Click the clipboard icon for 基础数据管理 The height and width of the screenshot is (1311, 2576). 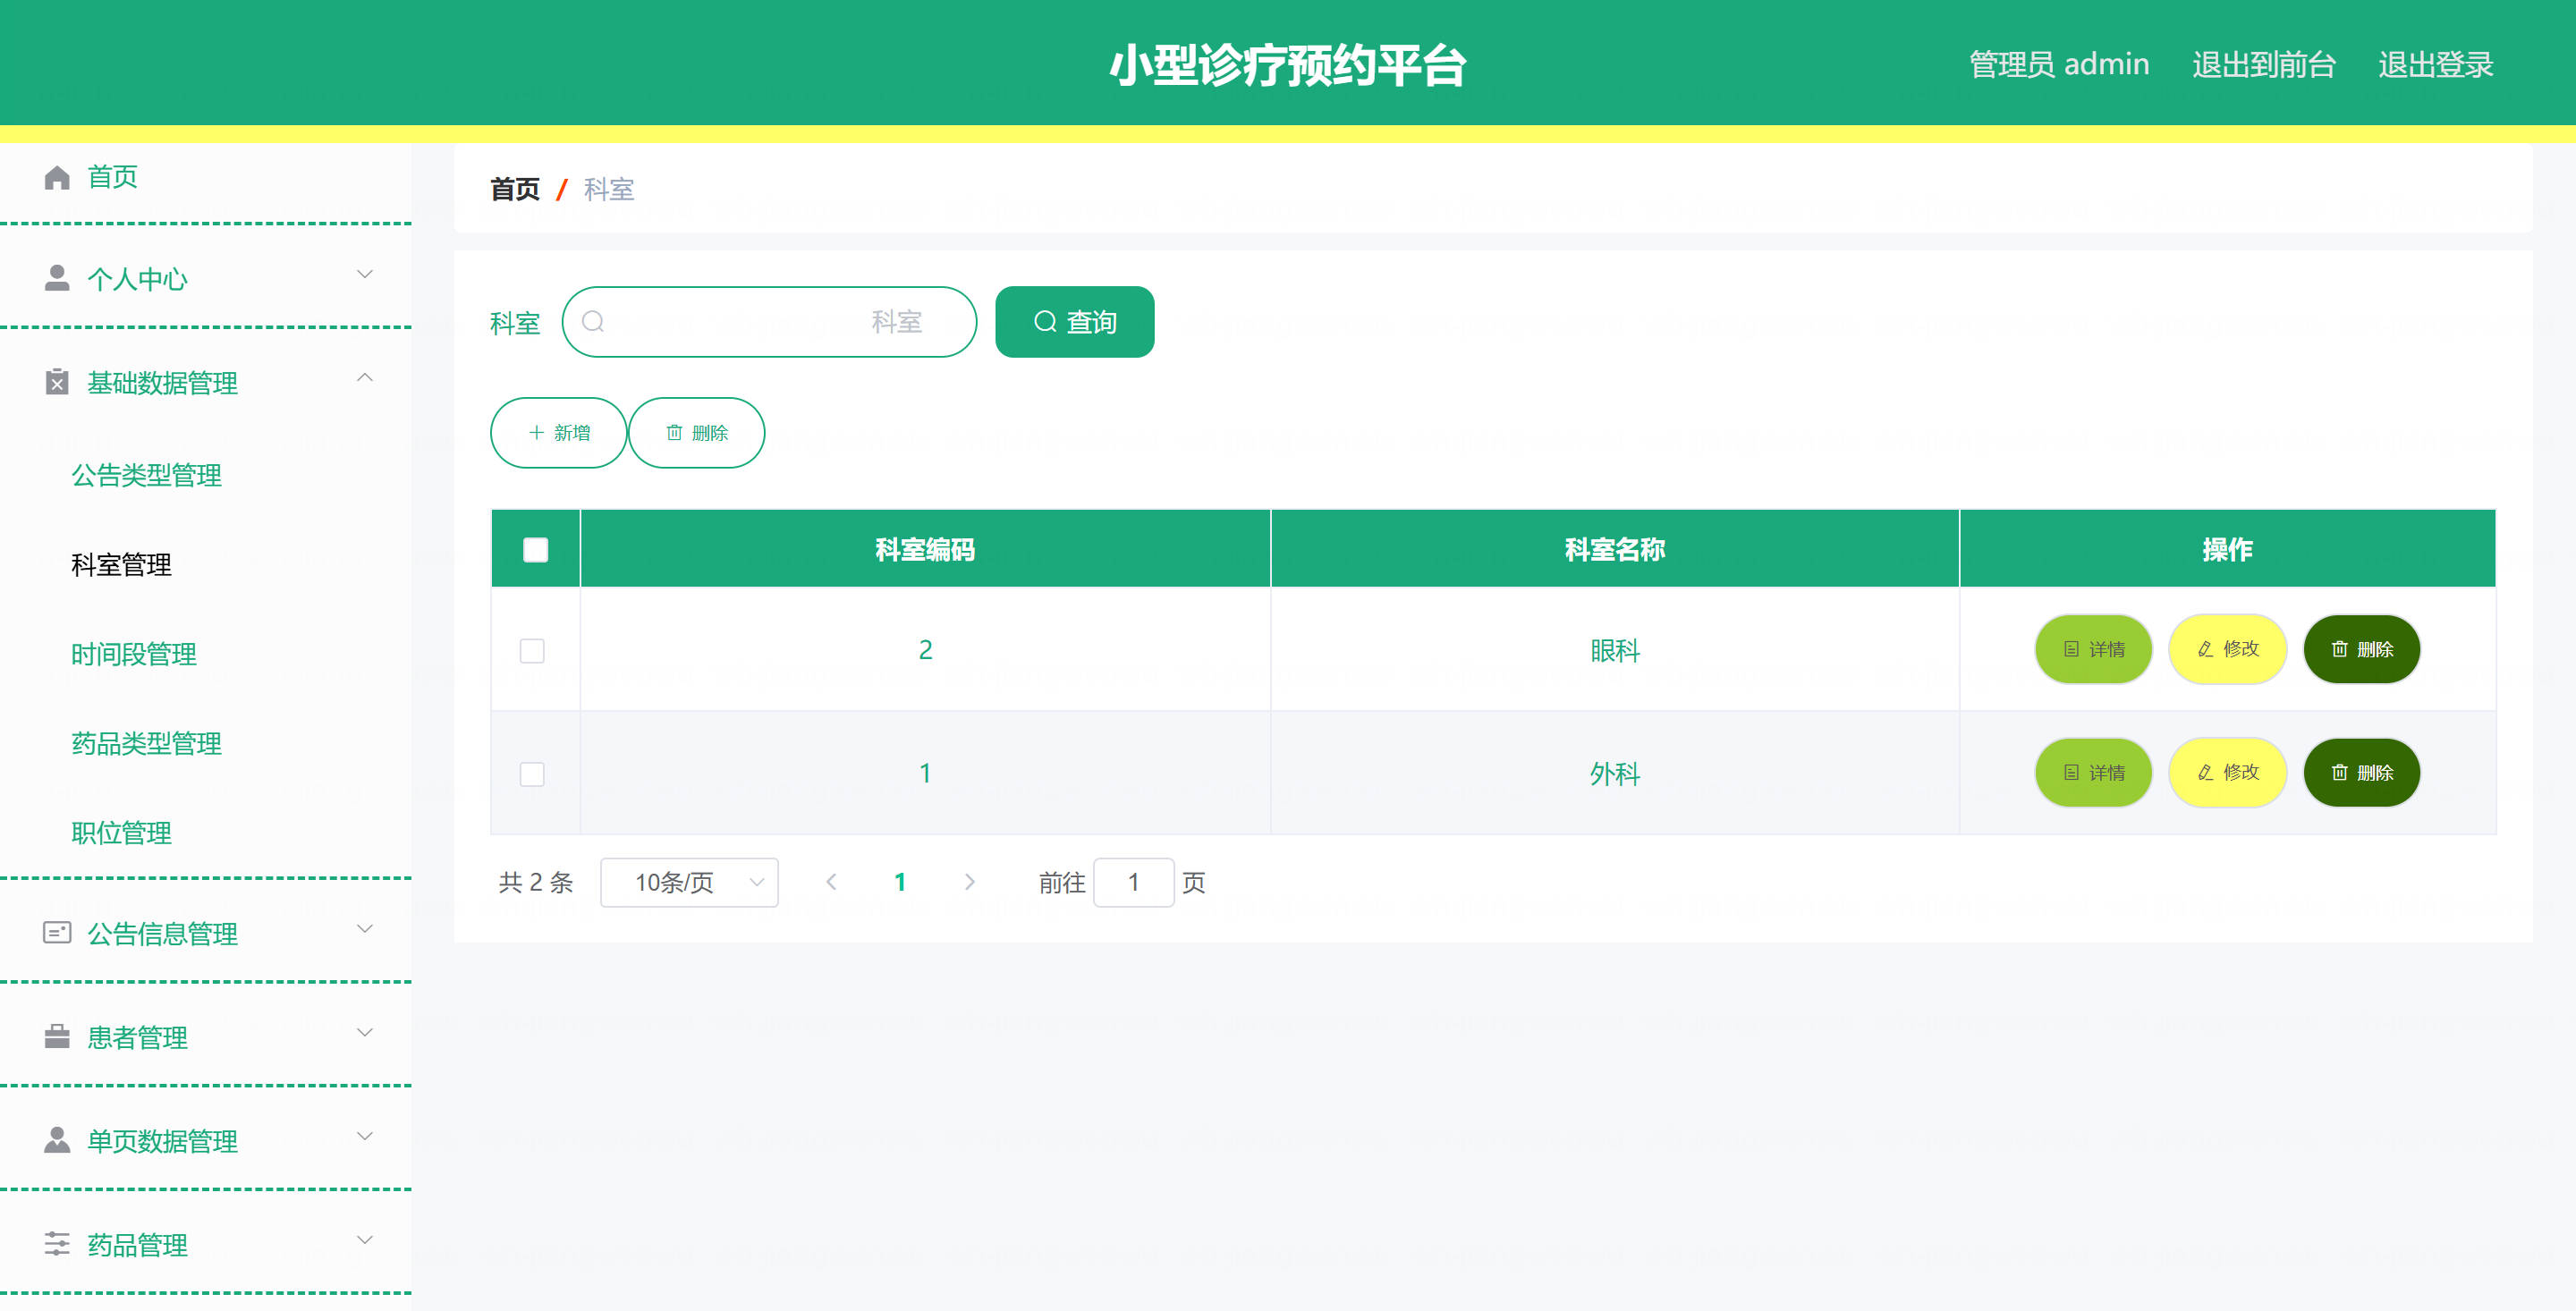57,382
